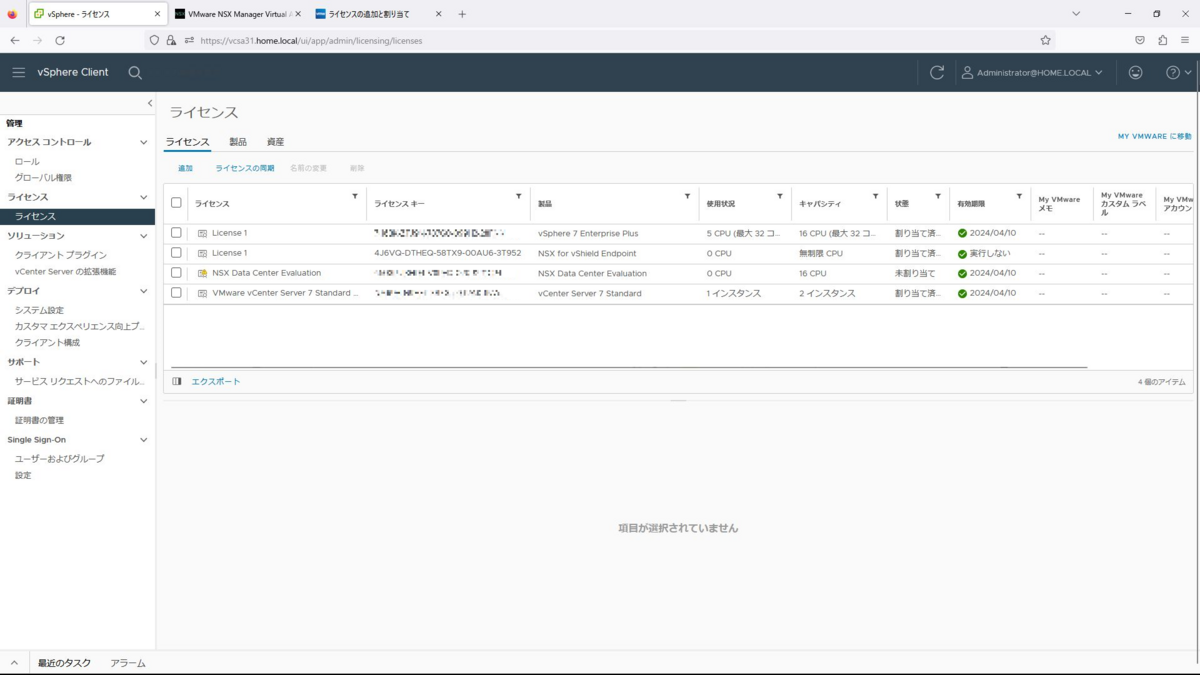Filter the 使用状況 column
The image size is (1200, 675).
pyautogui.click(x=780, y=196)
